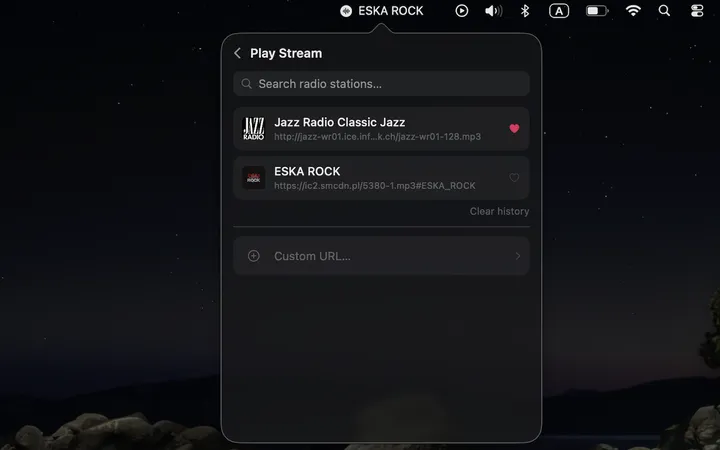Open the Now Playing menu bar icon
Screen dimensions: 720x450
[x=461, y=11]
